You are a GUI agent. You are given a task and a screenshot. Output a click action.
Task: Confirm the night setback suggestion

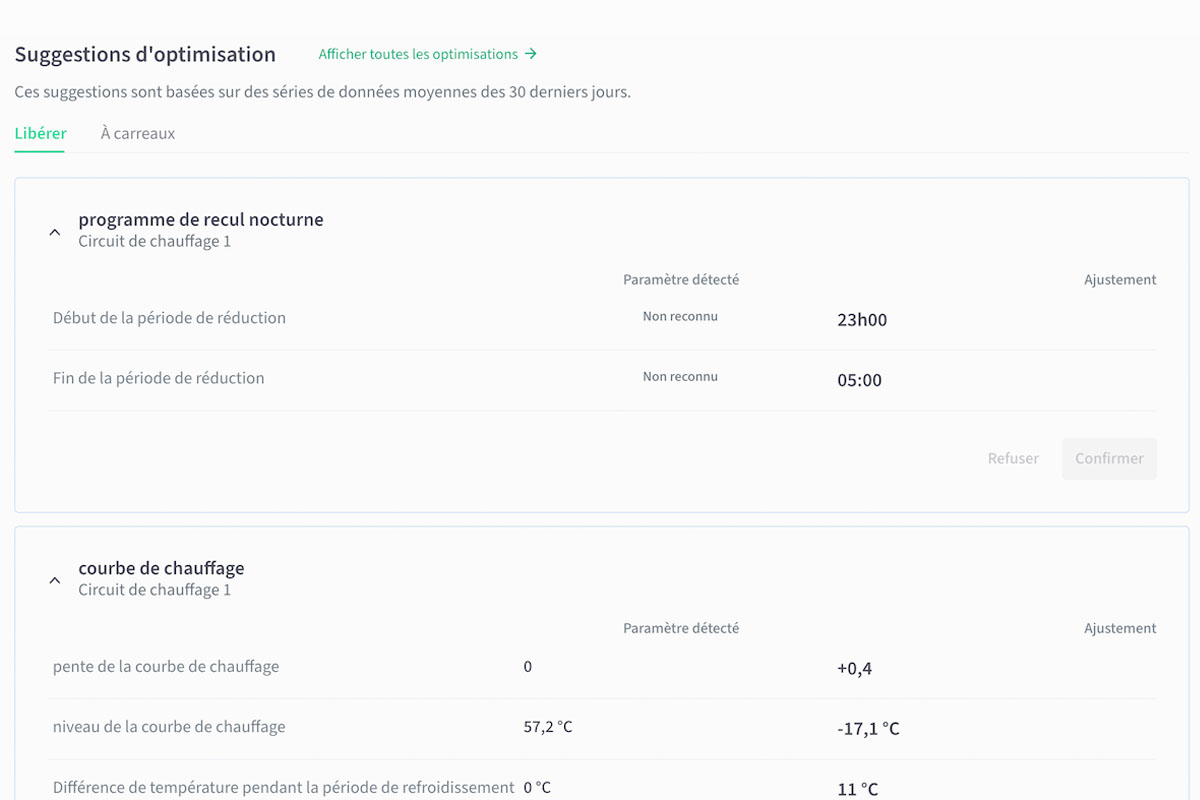pyautogui.click(x=1109, y=458)
